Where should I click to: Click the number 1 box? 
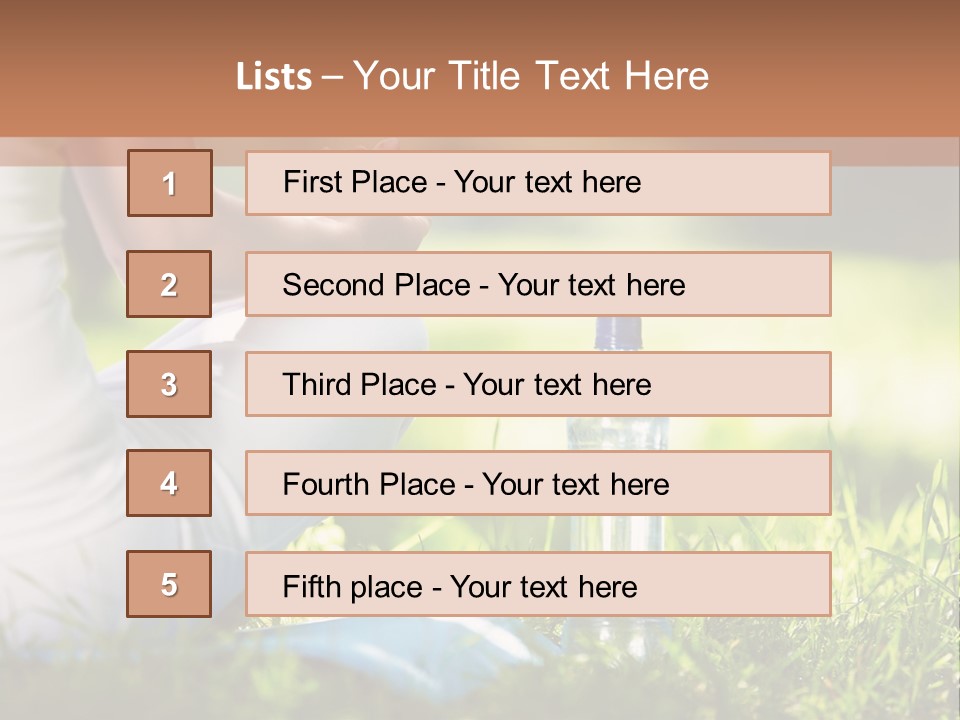(169, 183)
